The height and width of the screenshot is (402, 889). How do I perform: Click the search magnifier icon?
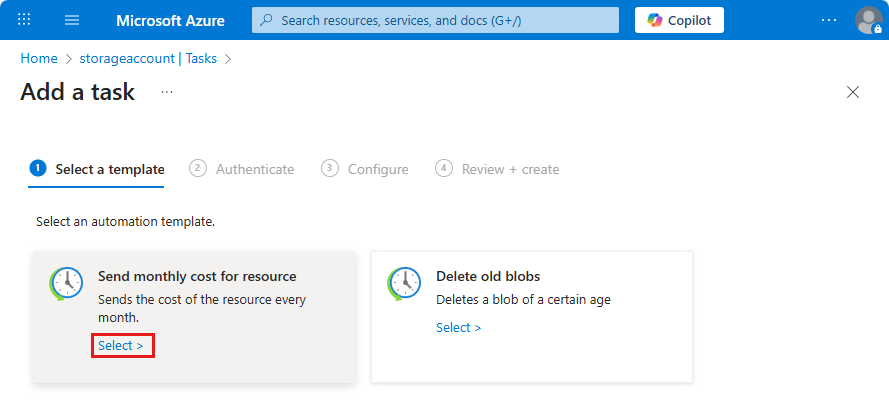pyautogui.click(x=266, y=20)
